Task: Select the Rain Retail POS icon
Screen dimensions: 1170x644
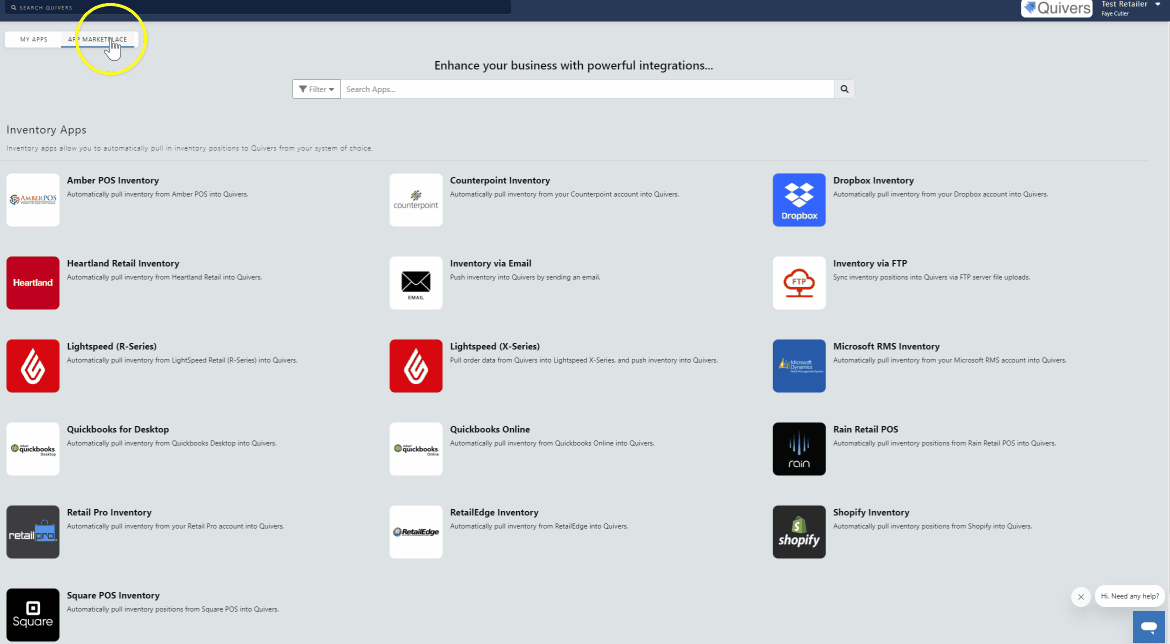Action: click(799, 449)
